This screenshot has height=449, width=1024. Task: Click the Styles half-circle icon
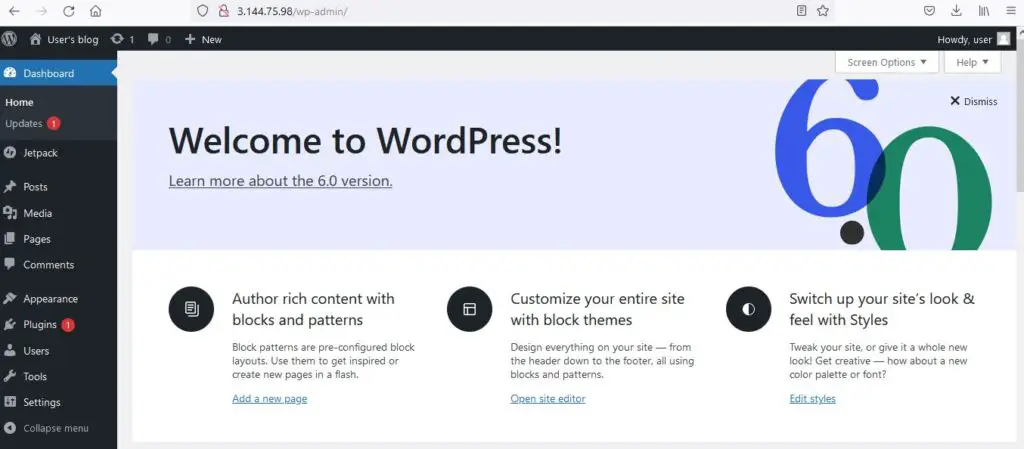[748, 309]
